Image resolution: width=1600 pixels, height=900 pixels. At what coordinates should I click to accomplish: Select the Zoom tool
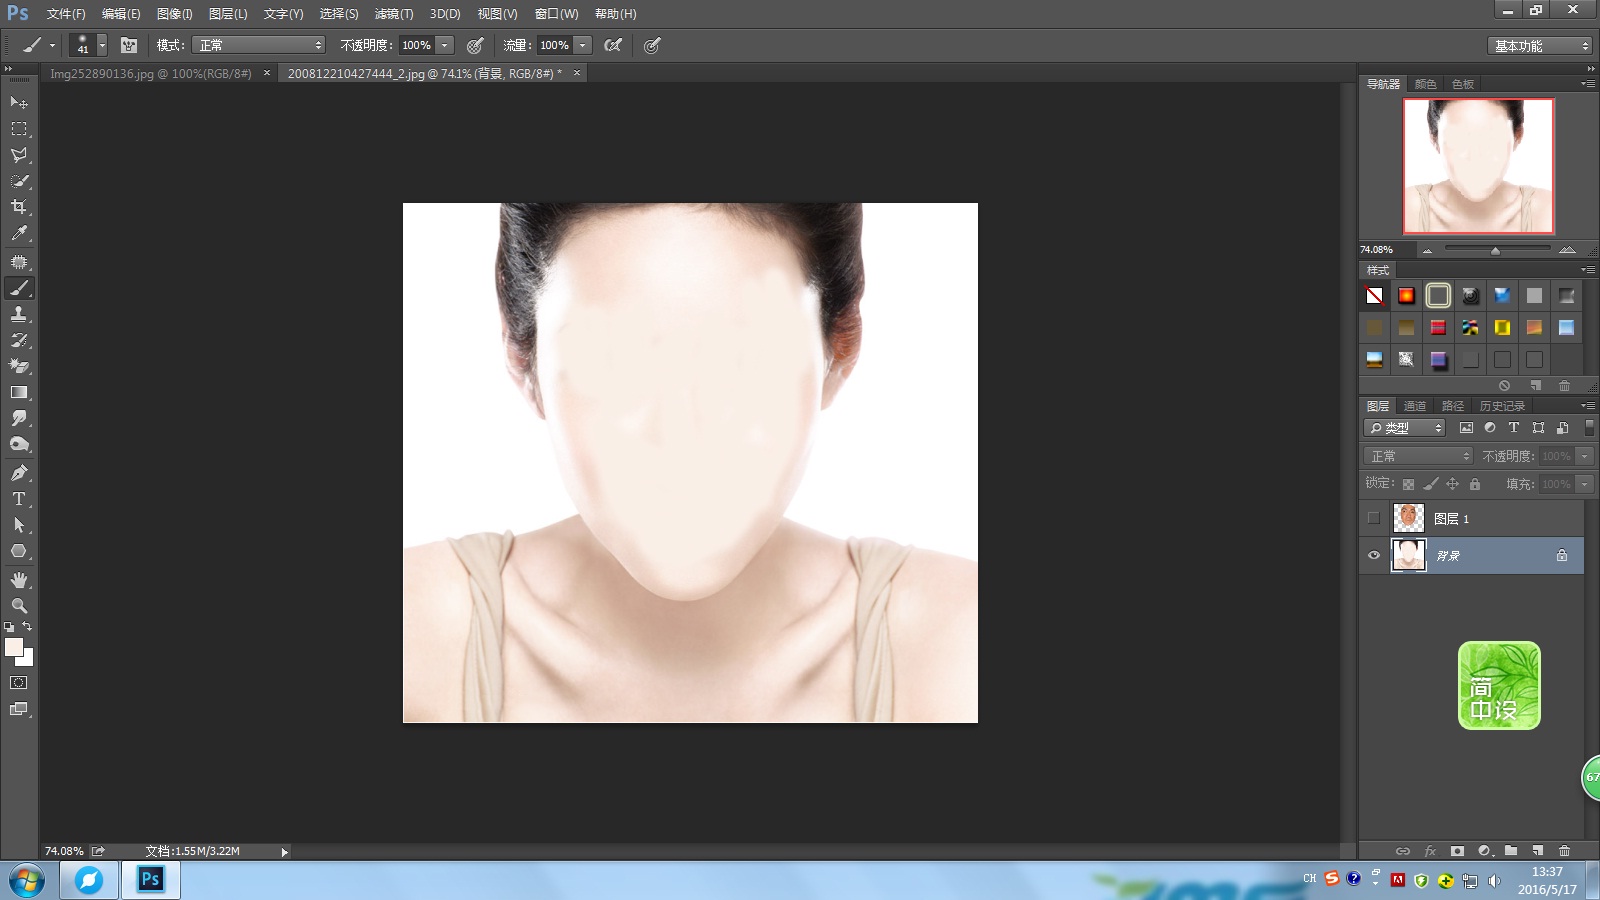[19, 606]
